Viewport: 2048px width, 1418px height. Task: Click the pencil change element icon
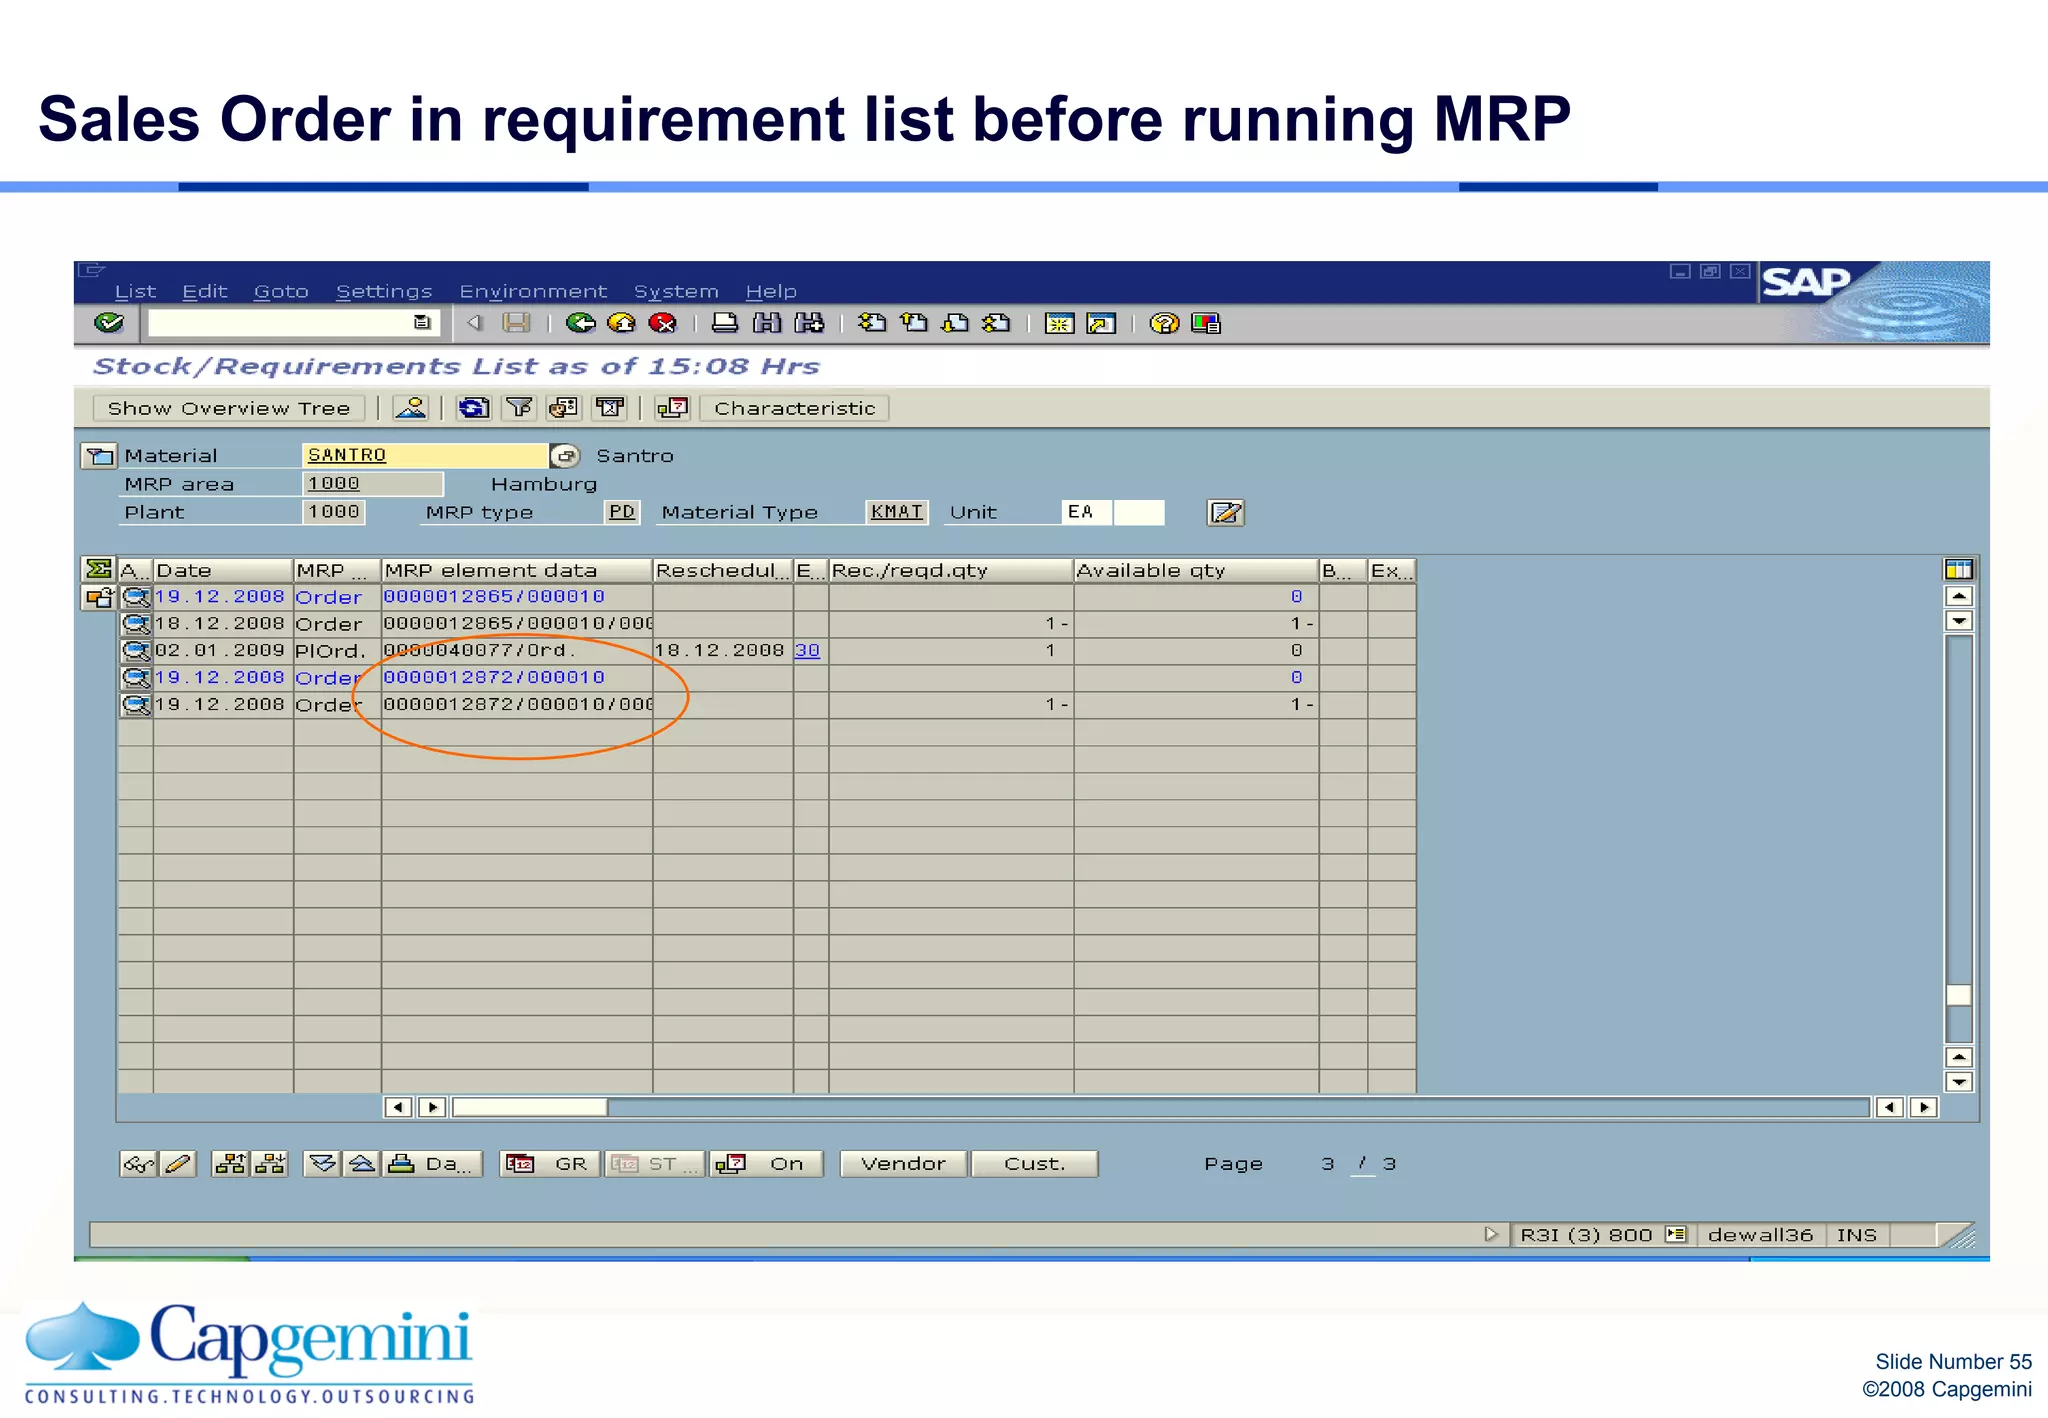tap(178, 1164)
